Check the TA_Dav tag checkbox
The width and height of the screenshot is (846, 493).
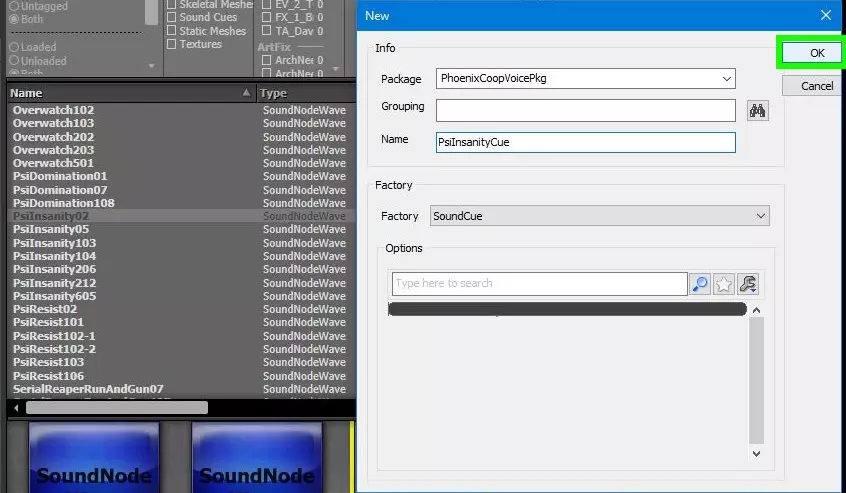[x=266, y=31]
